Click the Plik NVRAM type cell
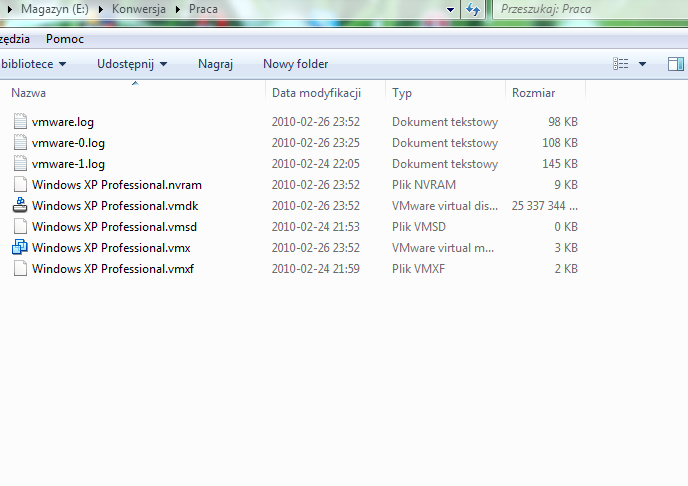 click(424, 185)
